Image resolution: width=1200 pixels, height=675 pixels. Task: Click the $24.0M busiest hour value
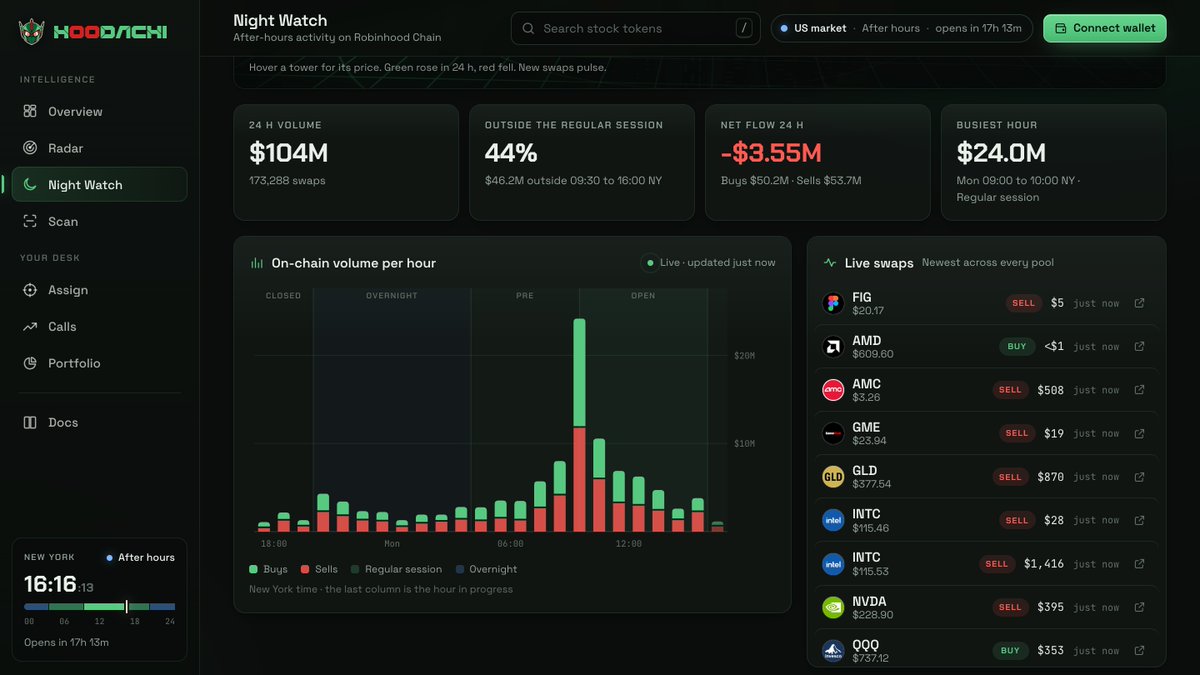(x=1001, y=153)
